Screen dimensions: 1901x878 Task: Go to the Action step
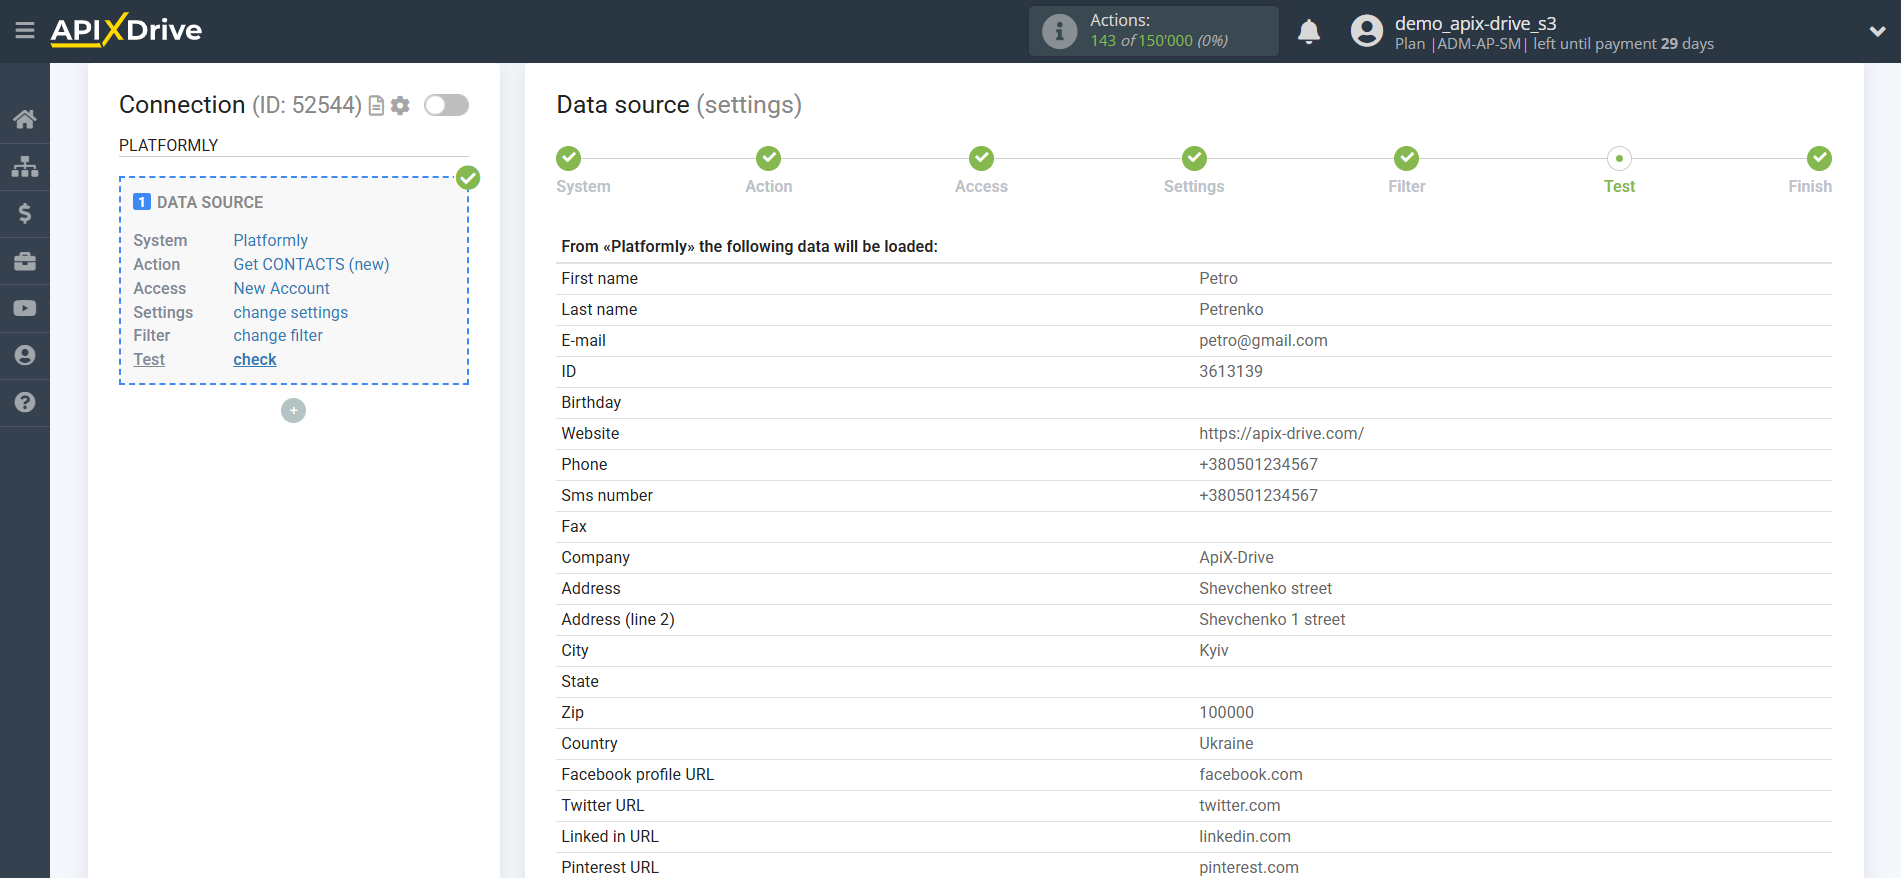point(768,186)
